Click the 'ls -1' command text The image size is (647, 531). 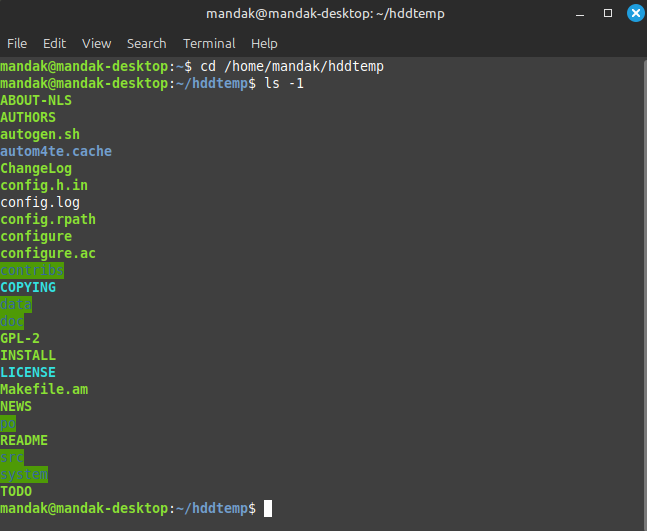(284, 83)
